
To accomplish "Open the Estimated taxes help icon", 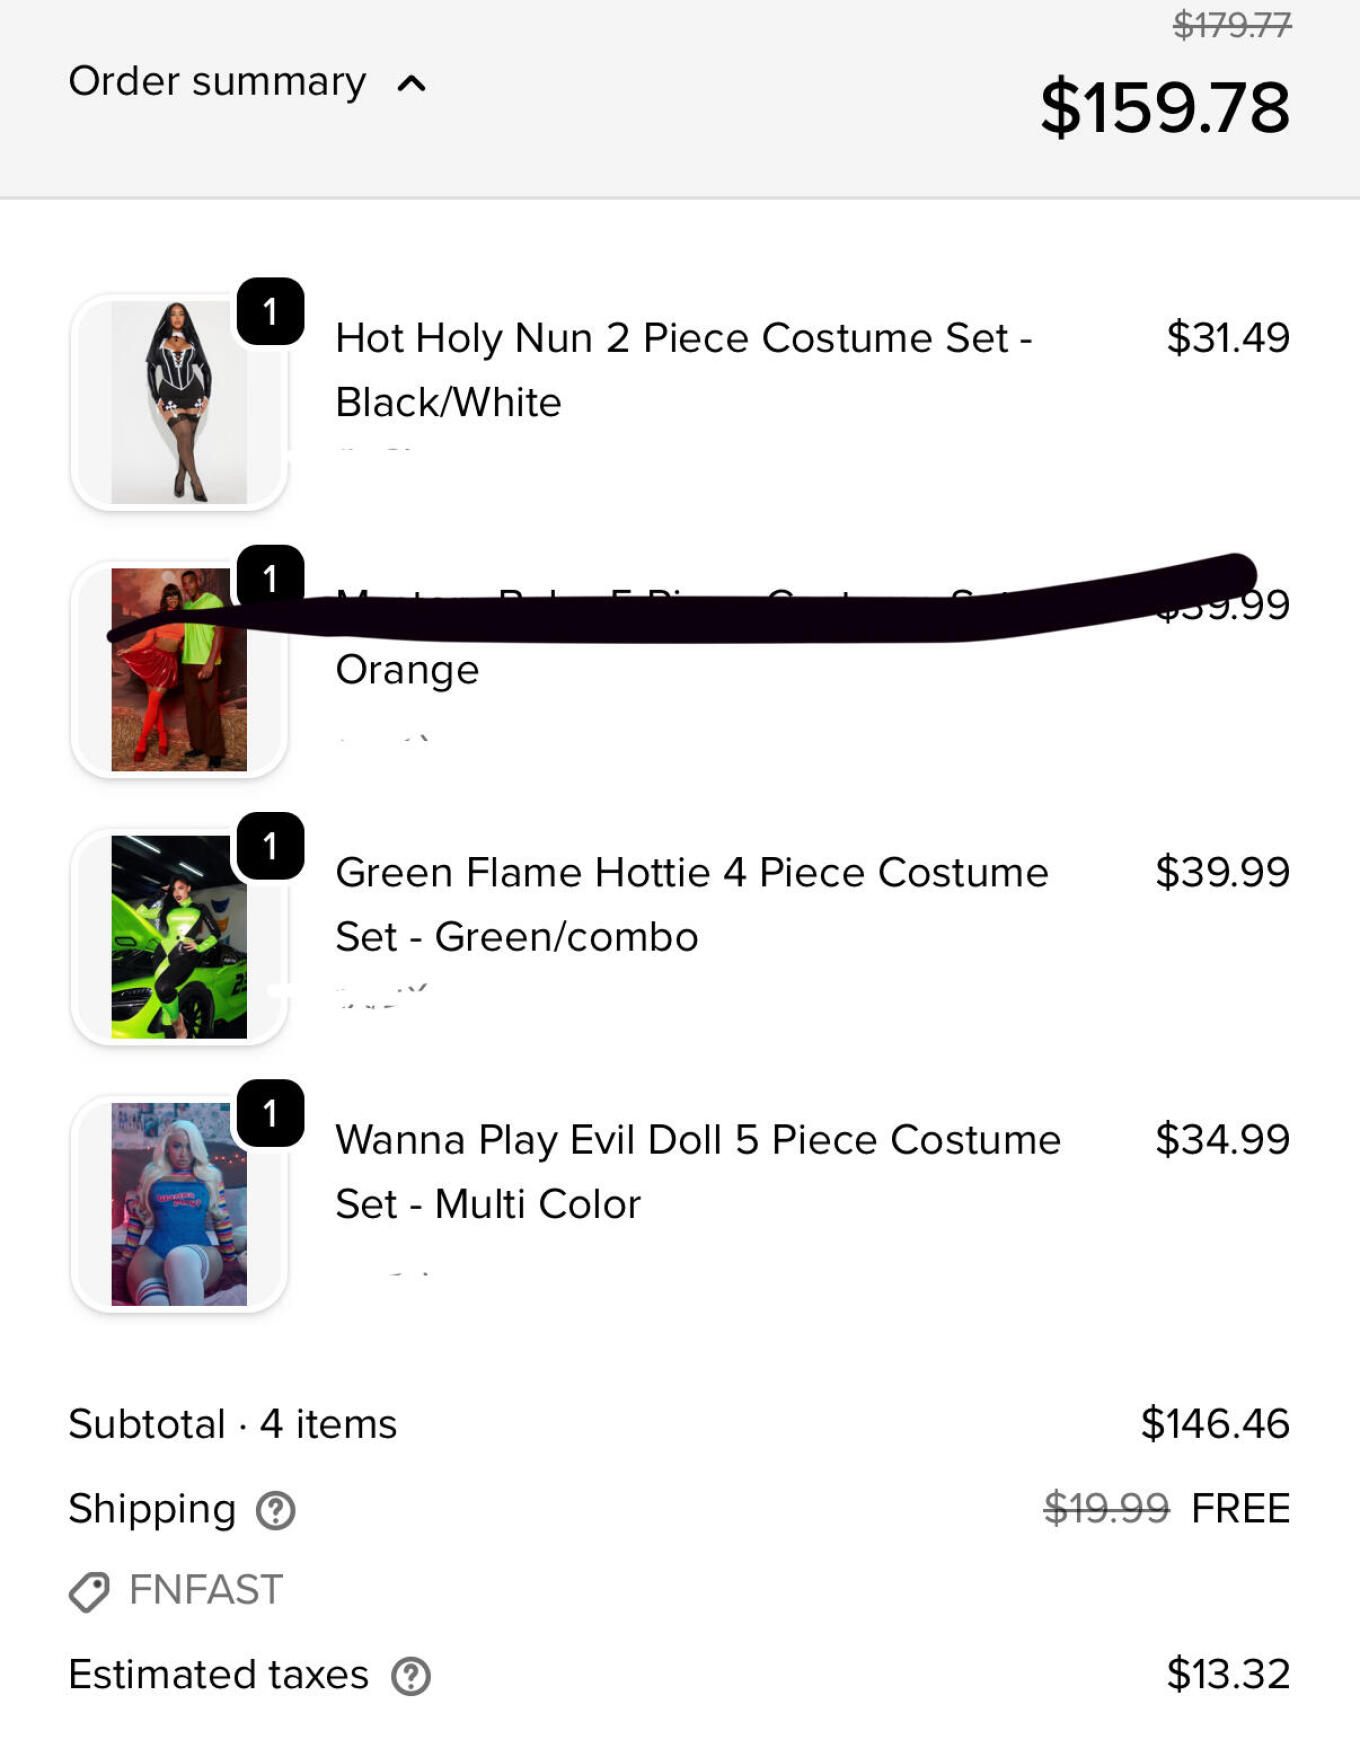I will tap(410, 1676).
